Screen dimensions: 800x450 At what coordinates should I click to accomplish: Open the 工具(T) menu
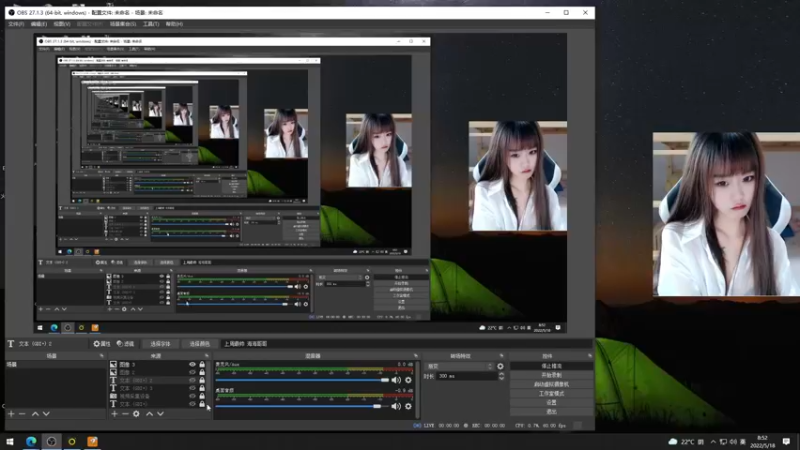(x=151, y=24)
